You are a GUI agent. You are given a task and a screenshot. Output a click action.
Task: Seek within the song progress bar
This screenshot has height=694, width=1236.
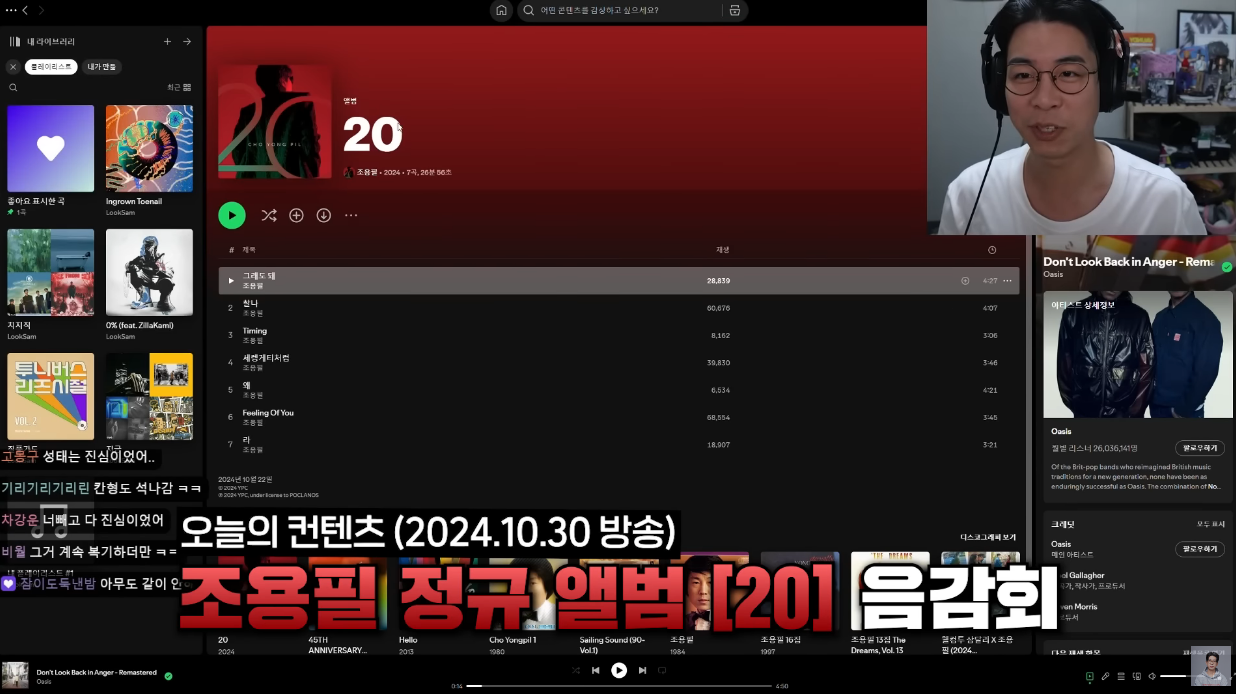pyautogui.click(x=619, y=686)
